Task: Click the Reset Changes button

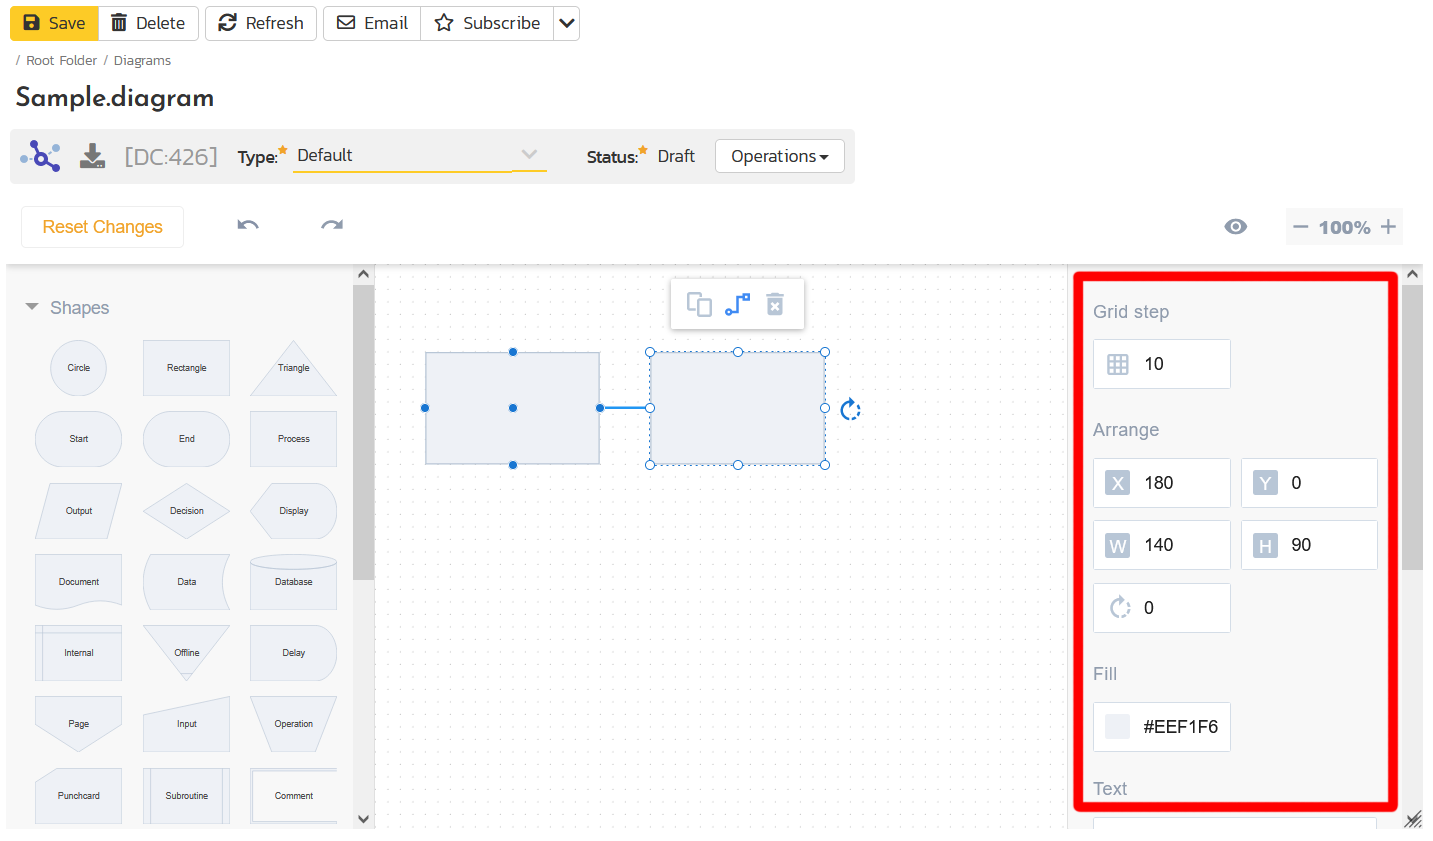Action: tap(102, 227)
